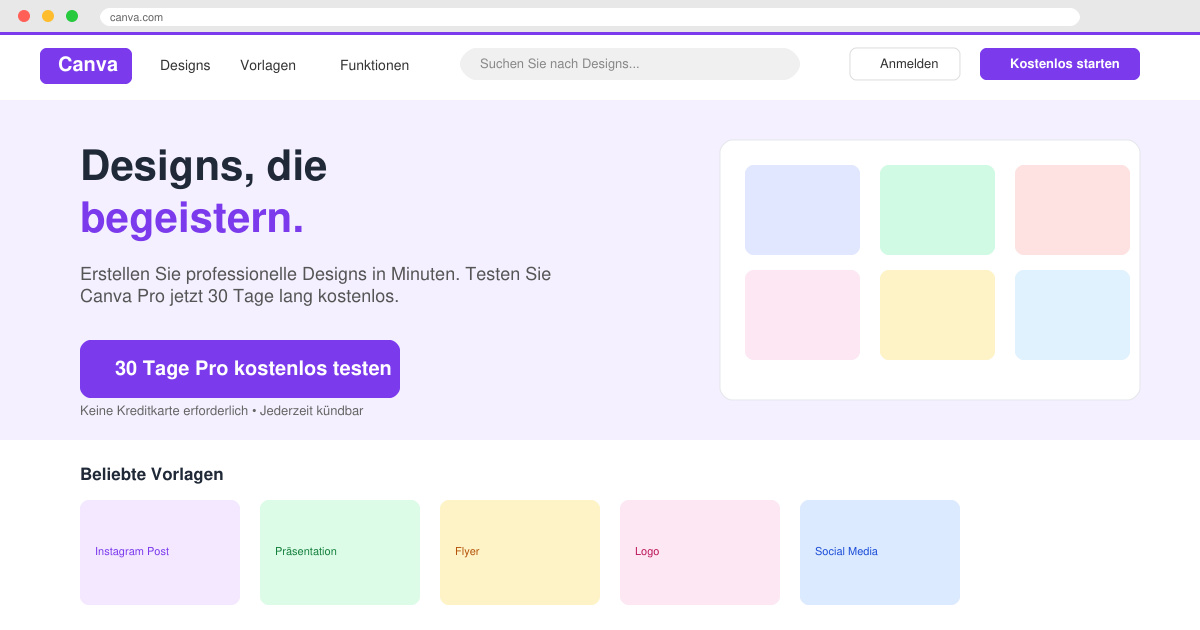Select the light blue design tile in preview
The height and width of the screenshot is (630, 1200).
(1072, 315)
